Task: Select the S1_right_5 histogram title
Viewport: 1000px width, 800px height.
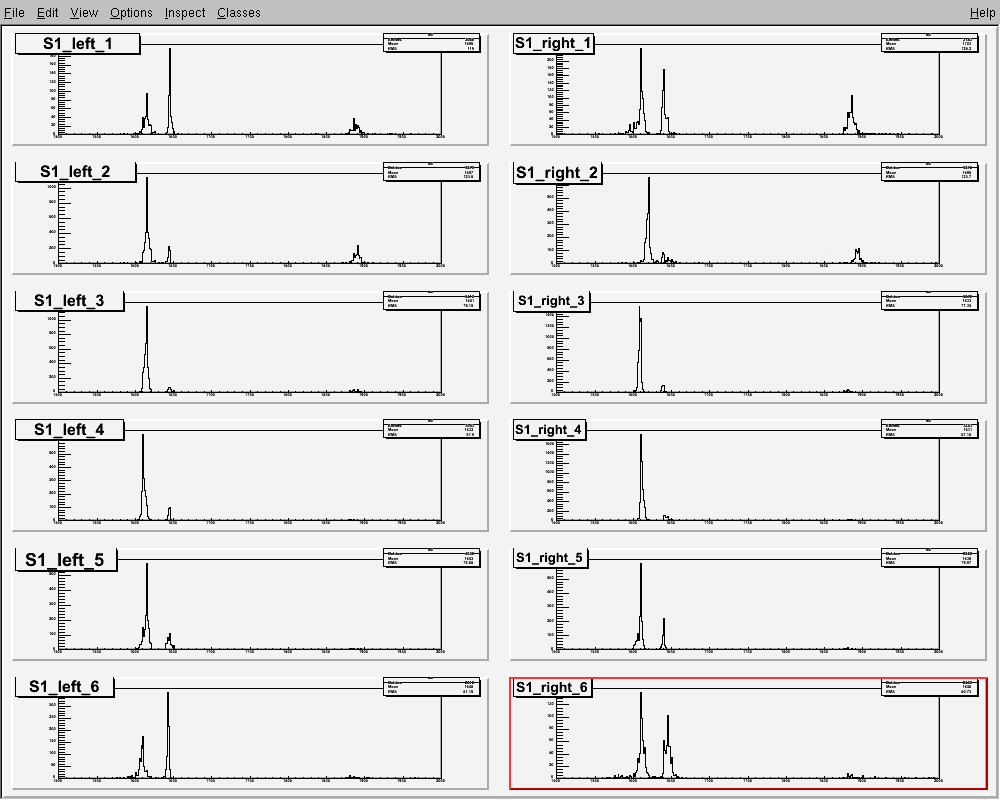Action: [550, 558]
